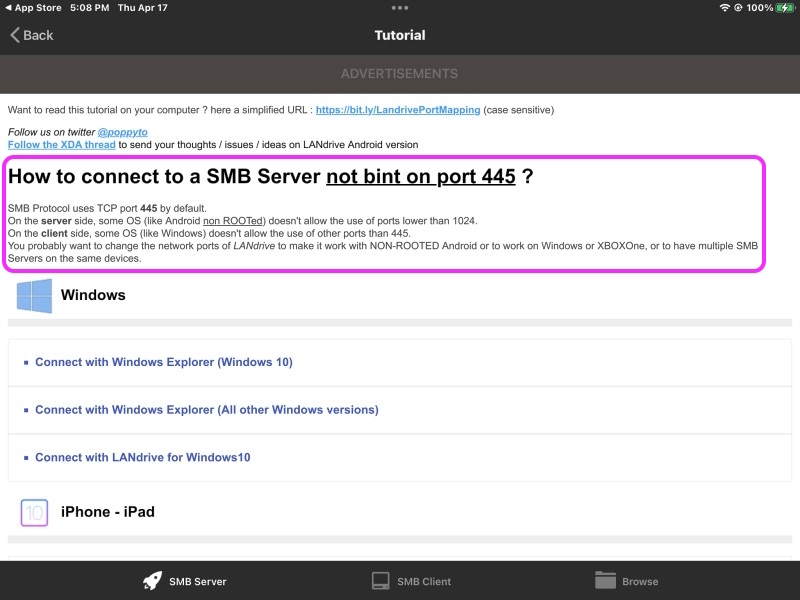The image size is (800, 600).
Task: Open Follow the XDA thread link
Action: (x=62, y=144)
